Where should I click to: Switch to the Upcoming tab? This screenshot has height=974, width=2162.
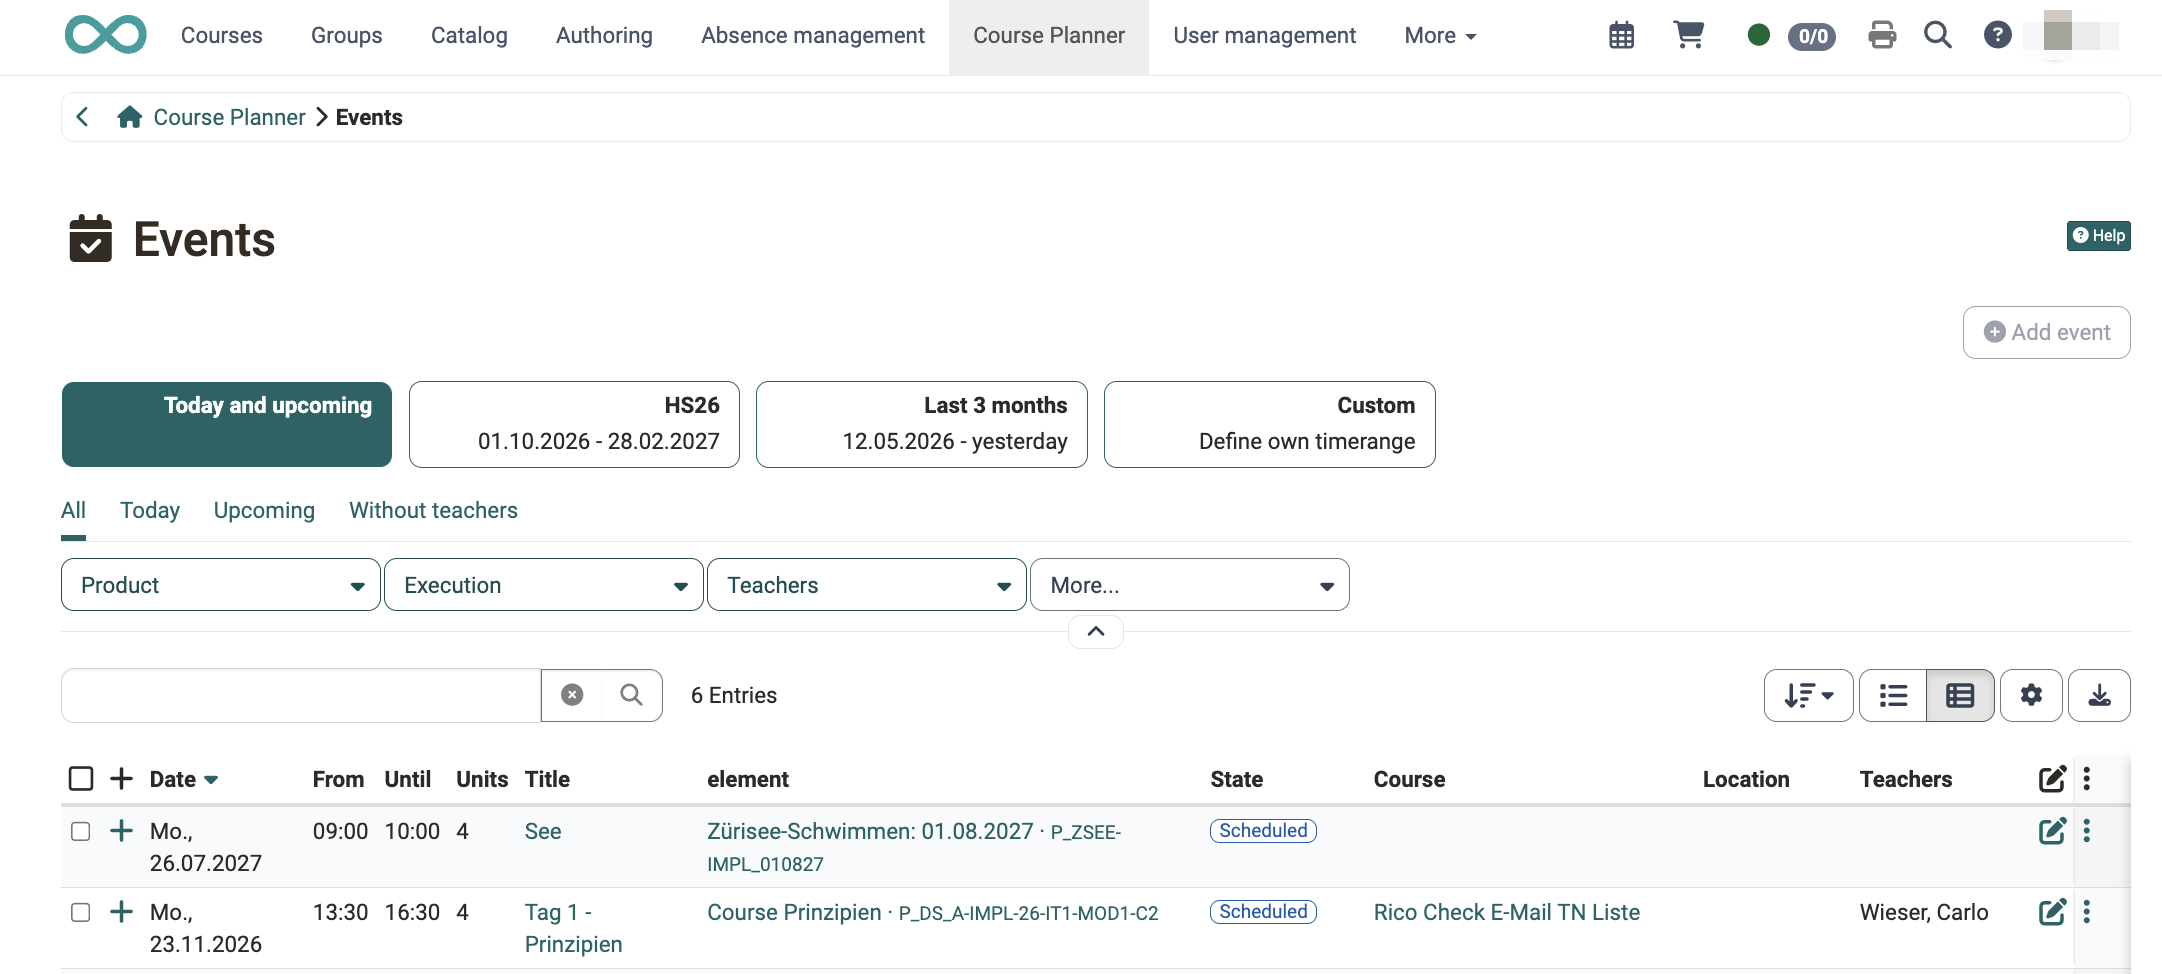pos(264,510)
